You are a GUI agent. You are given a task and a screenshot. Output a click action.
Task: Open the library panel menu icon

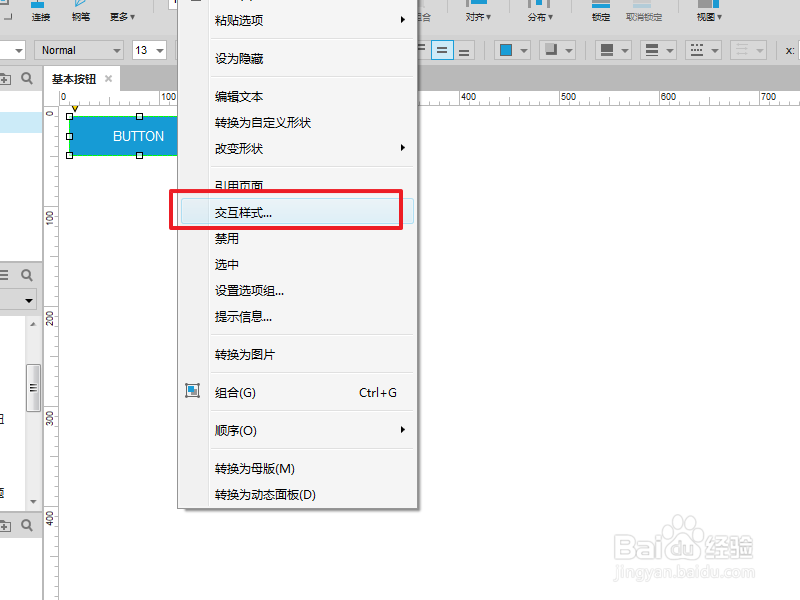tap(4, 275)
